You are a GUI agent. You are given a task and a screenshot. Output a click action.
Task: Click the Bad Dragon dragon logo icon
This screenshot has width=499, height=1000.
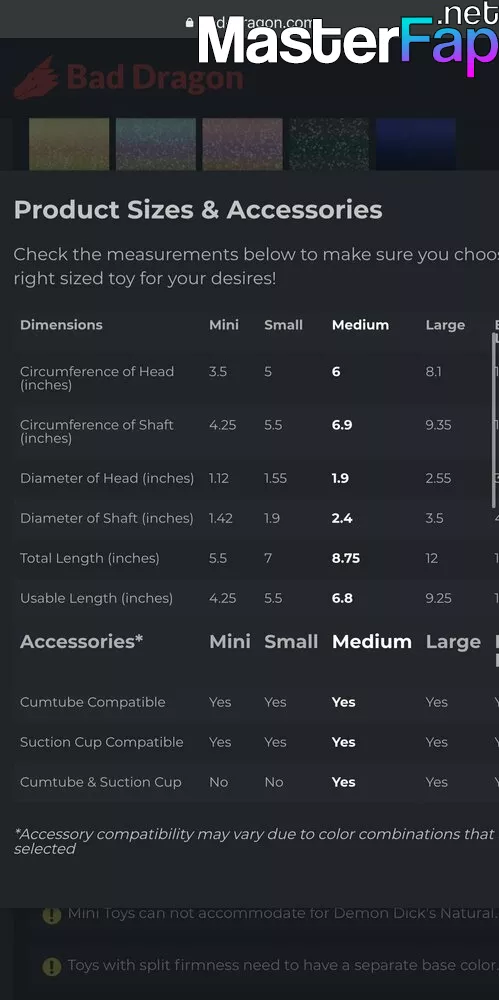pyautogui.click(x=36, y=78)
